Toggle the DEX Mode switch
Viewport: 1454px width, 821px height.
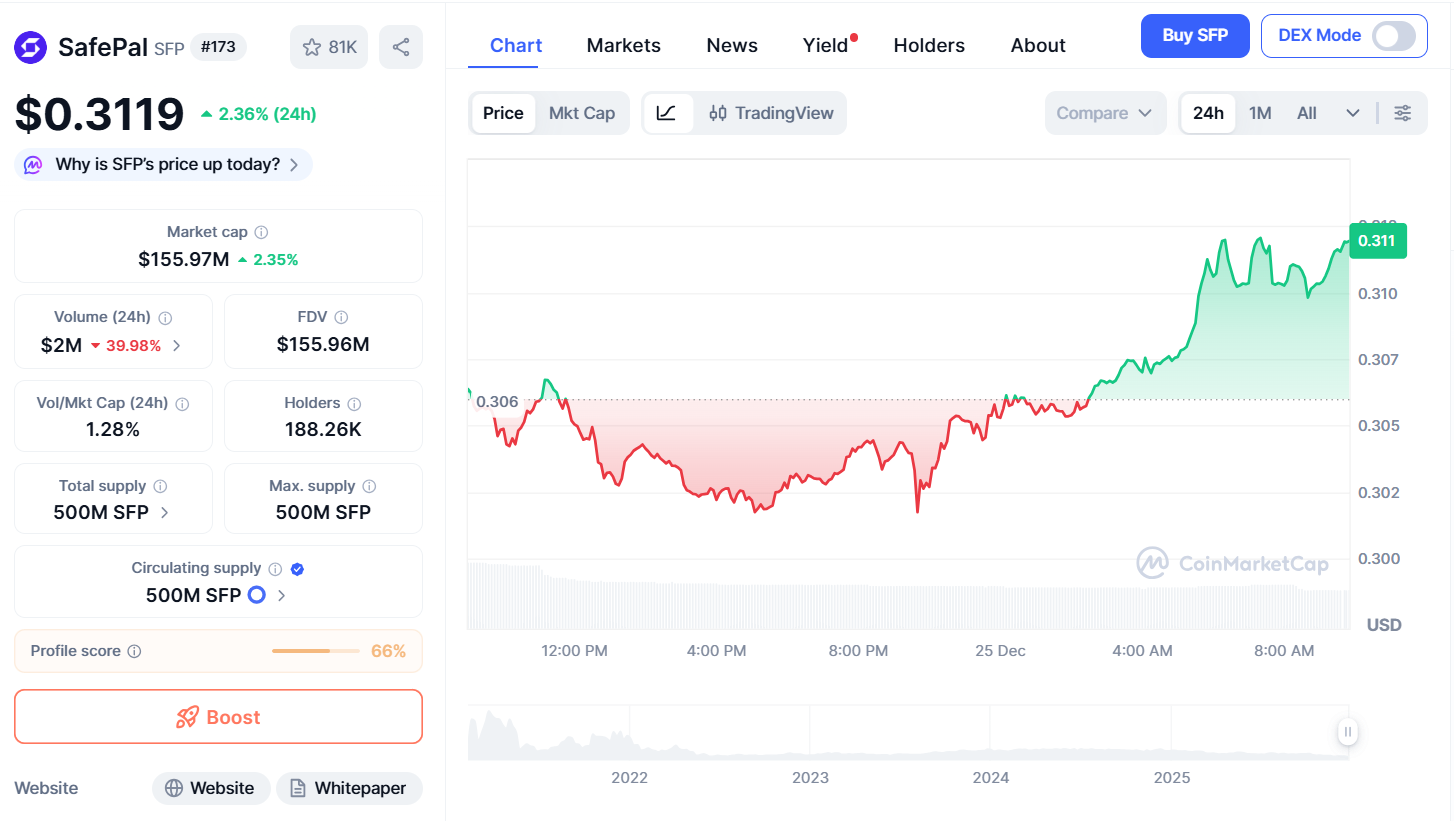pyautogui.click(x=1393, y=36)
